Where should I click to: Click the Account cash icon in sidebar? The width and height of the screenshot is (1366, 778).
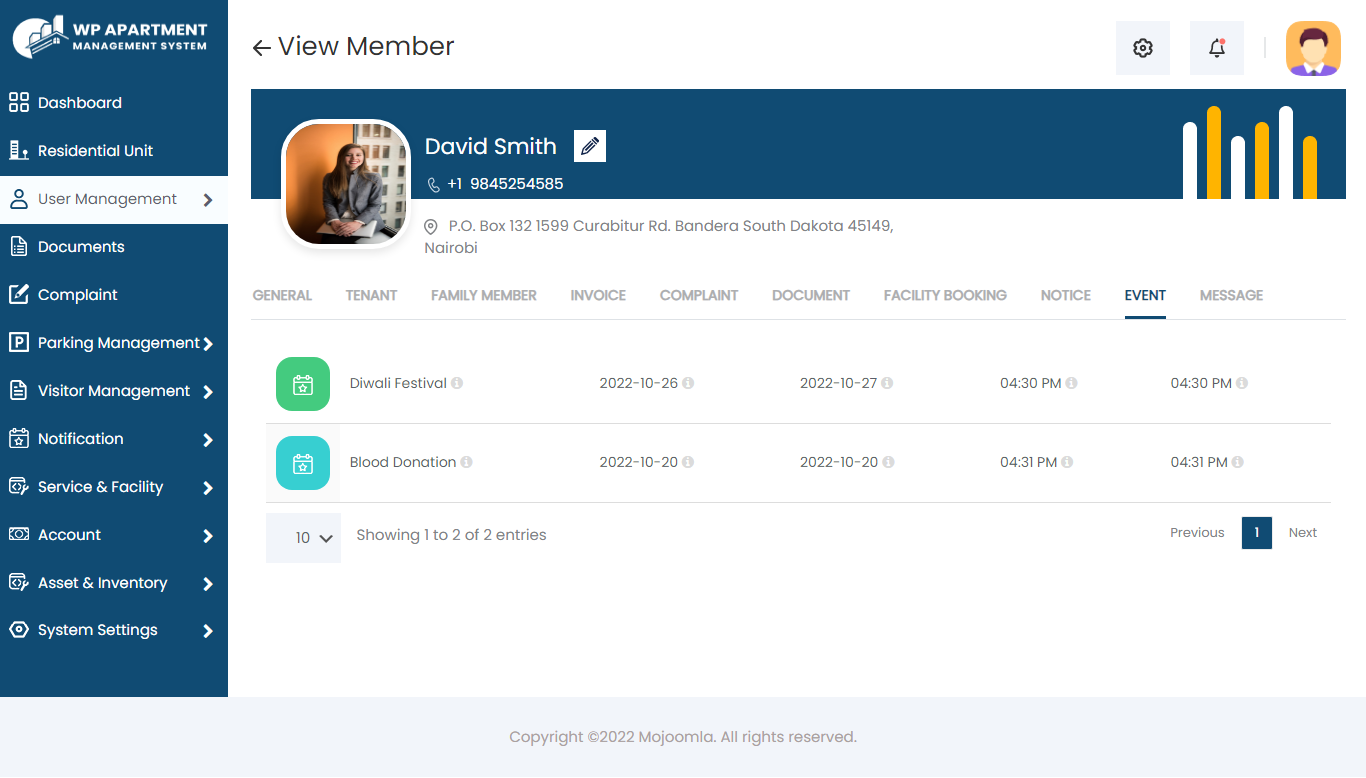18,534
